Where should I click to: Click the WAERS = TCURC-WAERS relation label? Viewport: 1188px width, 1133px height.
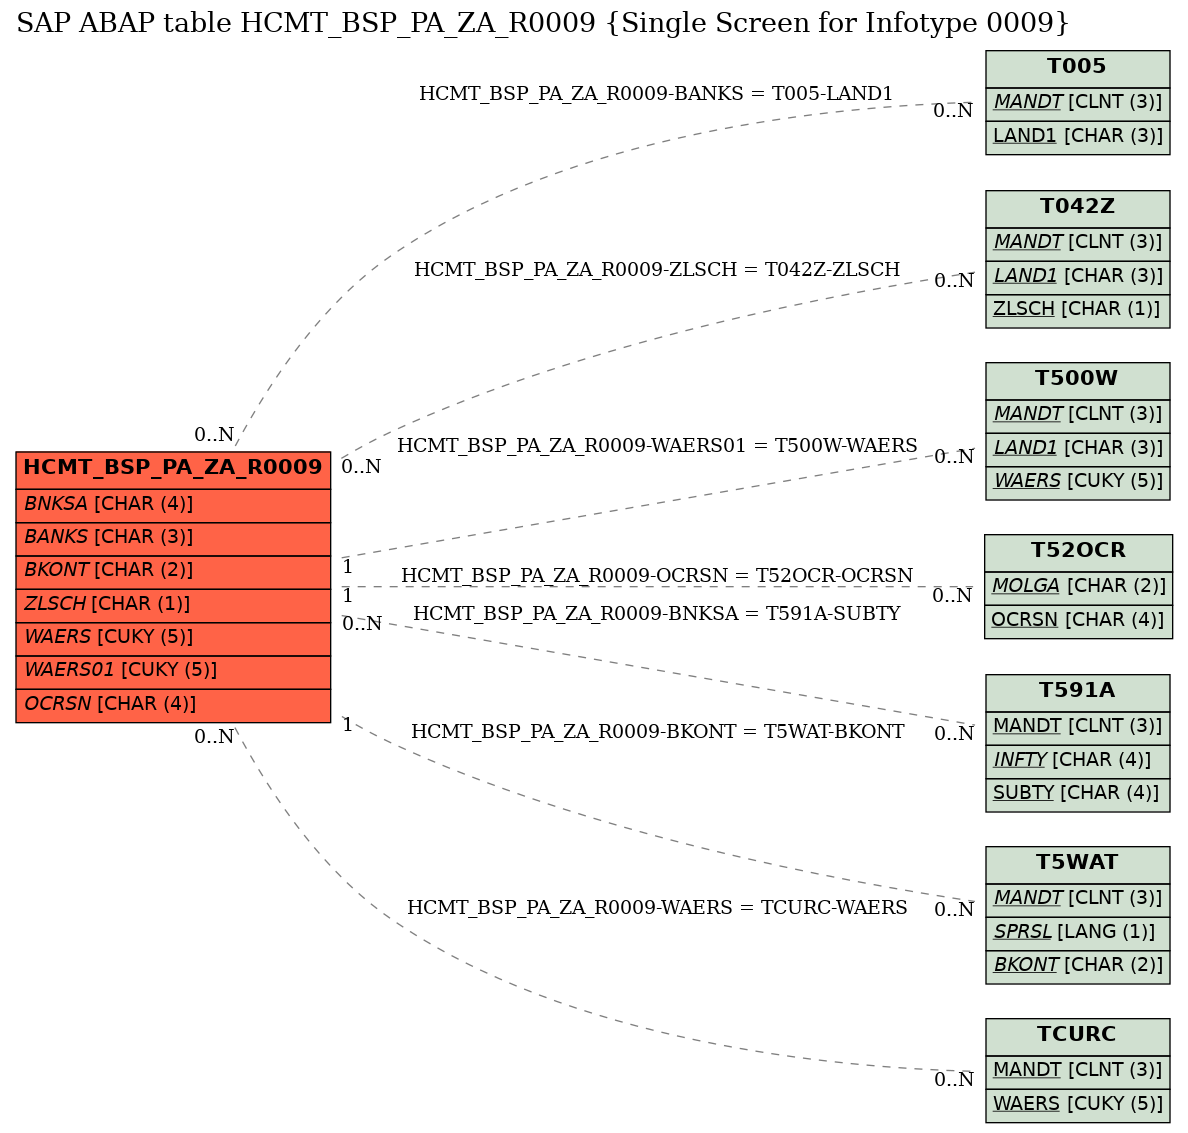tap(657, 907)
